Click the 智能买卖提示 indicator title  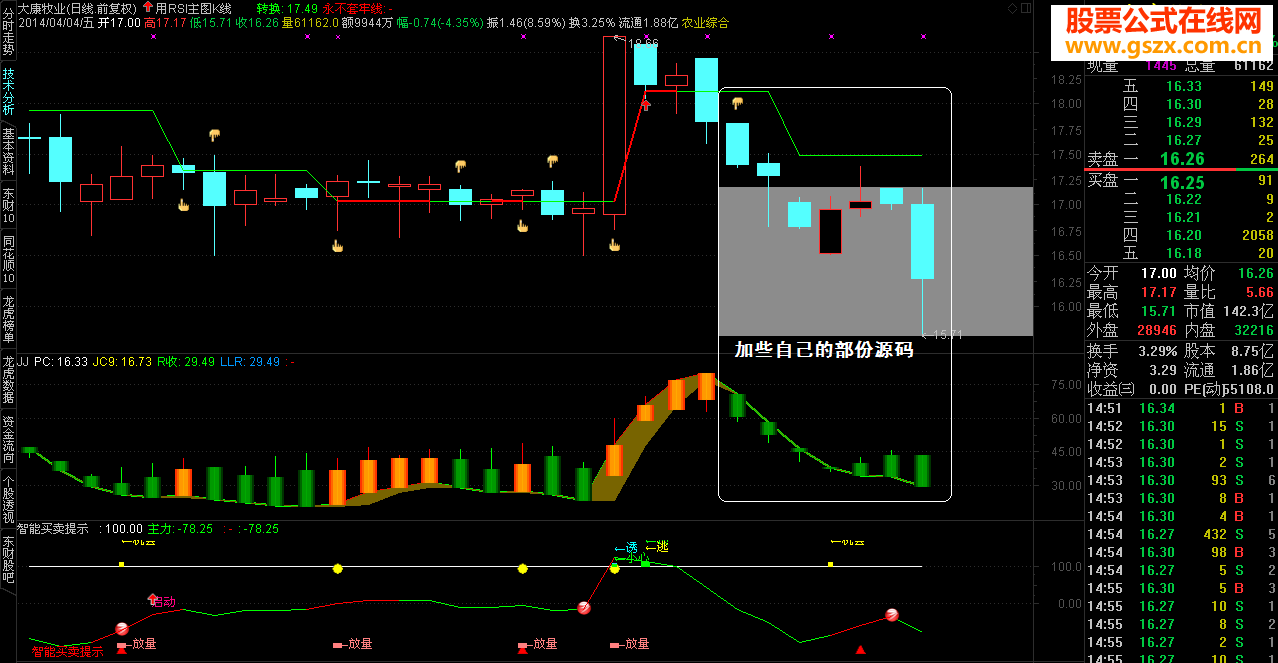[53, 528]
